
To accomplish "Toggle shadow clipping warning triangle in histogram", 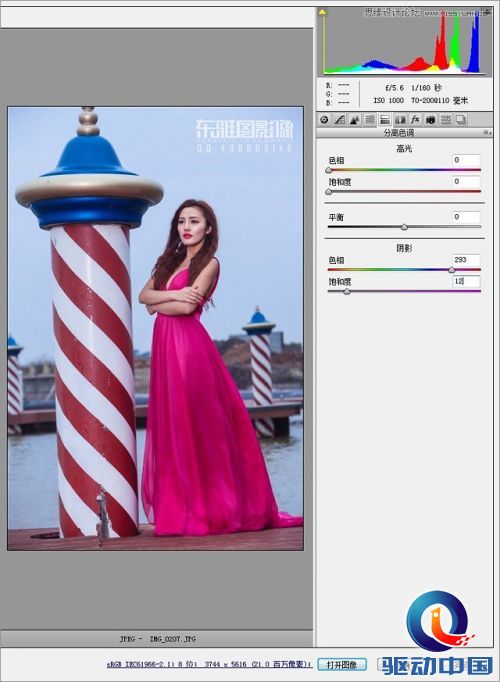I will tap(322, 12).
